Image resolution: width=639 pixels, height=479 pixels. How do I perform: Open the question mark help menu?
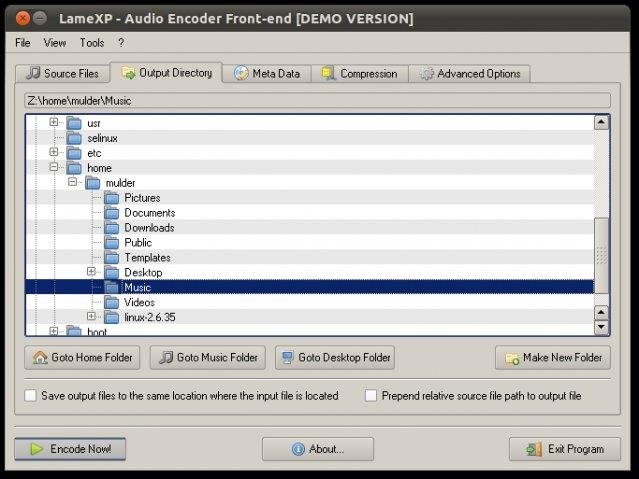click(x=121, y=42)
